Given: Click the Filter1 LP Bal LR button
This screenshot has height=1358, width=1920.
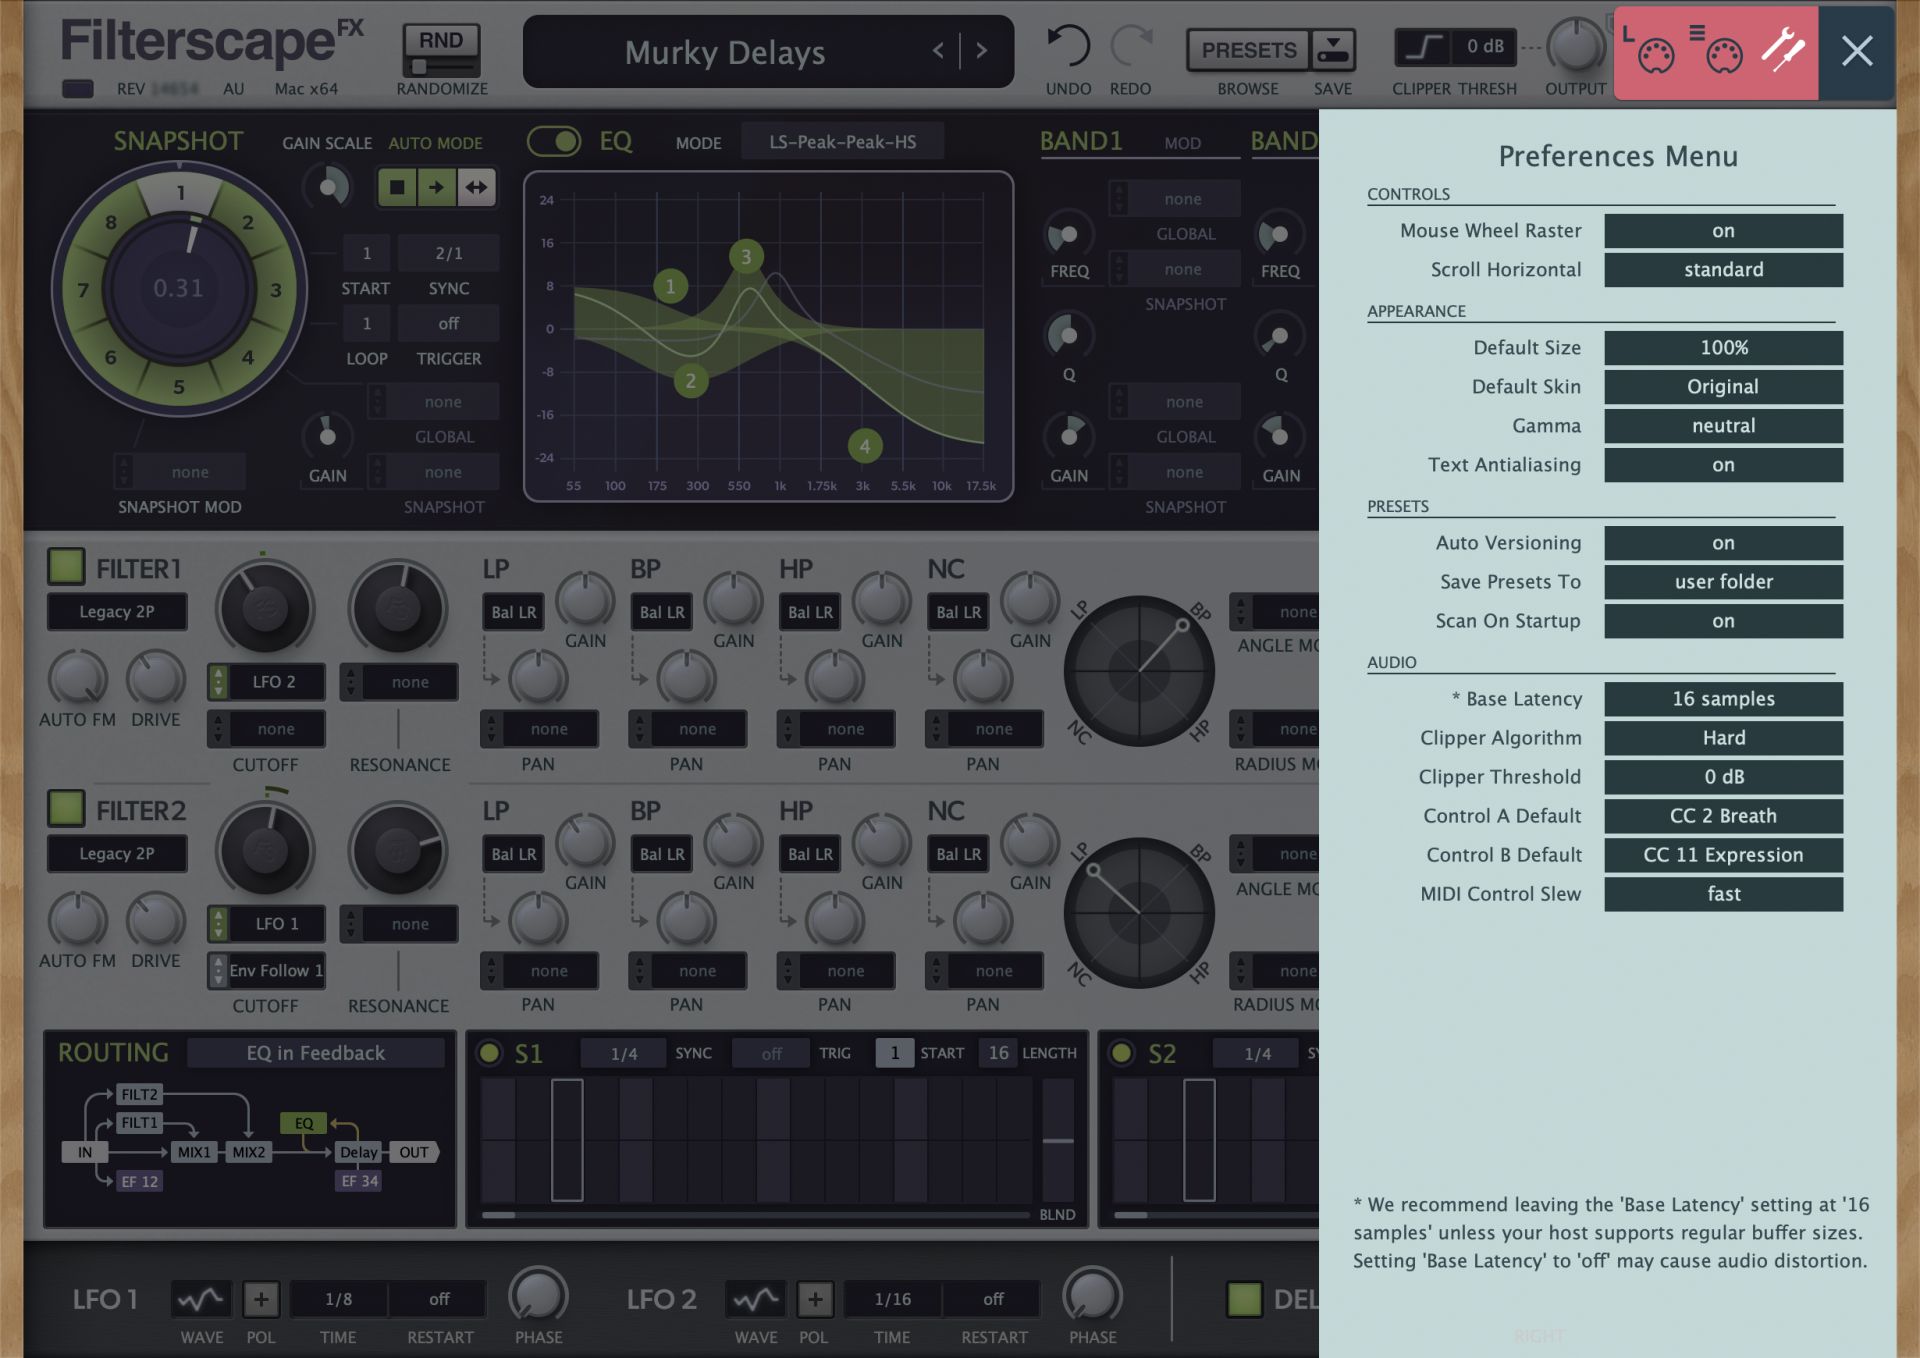Looking at the screenshot, I should (513, 612).
